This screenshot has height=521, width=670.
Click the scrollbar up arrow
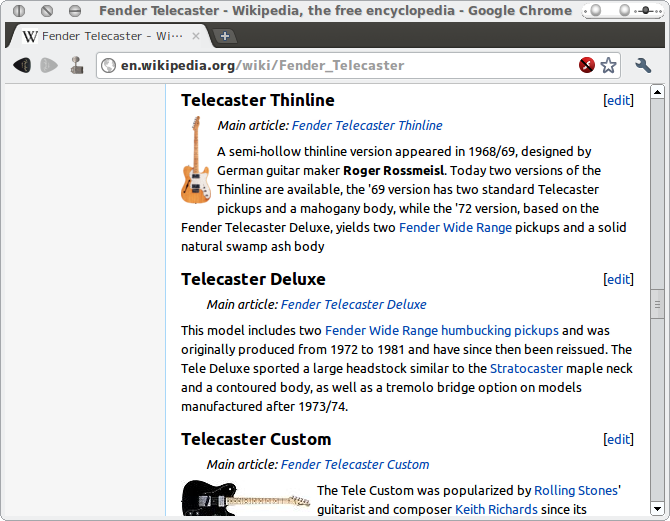657,91
